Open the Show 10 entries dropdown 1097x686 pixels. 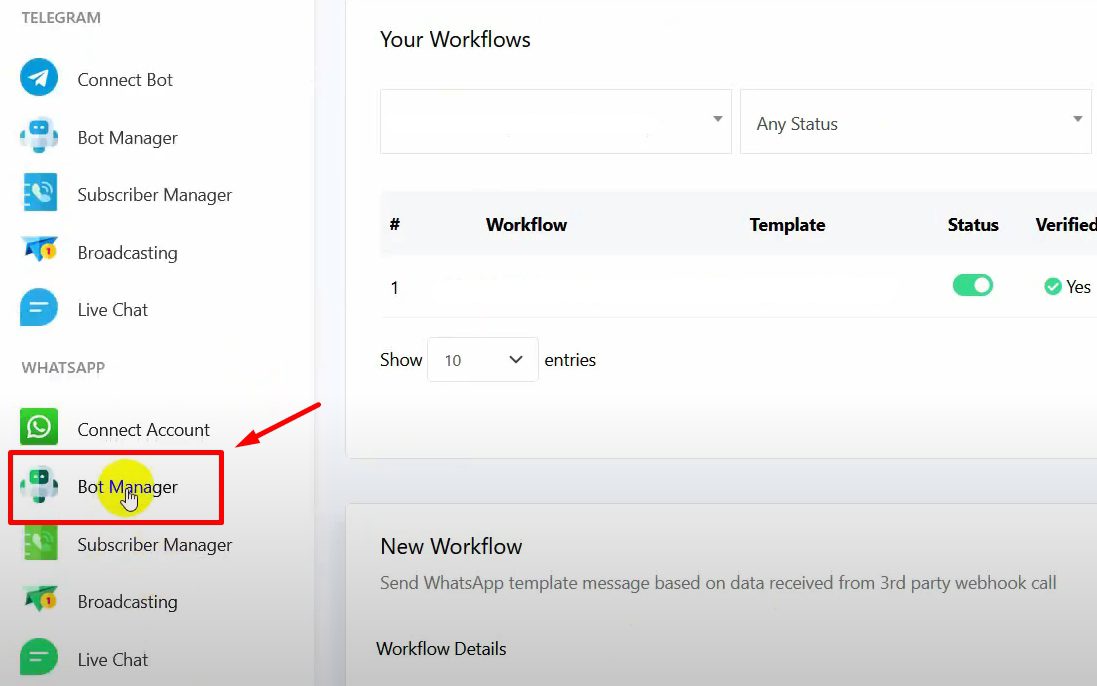482,360
